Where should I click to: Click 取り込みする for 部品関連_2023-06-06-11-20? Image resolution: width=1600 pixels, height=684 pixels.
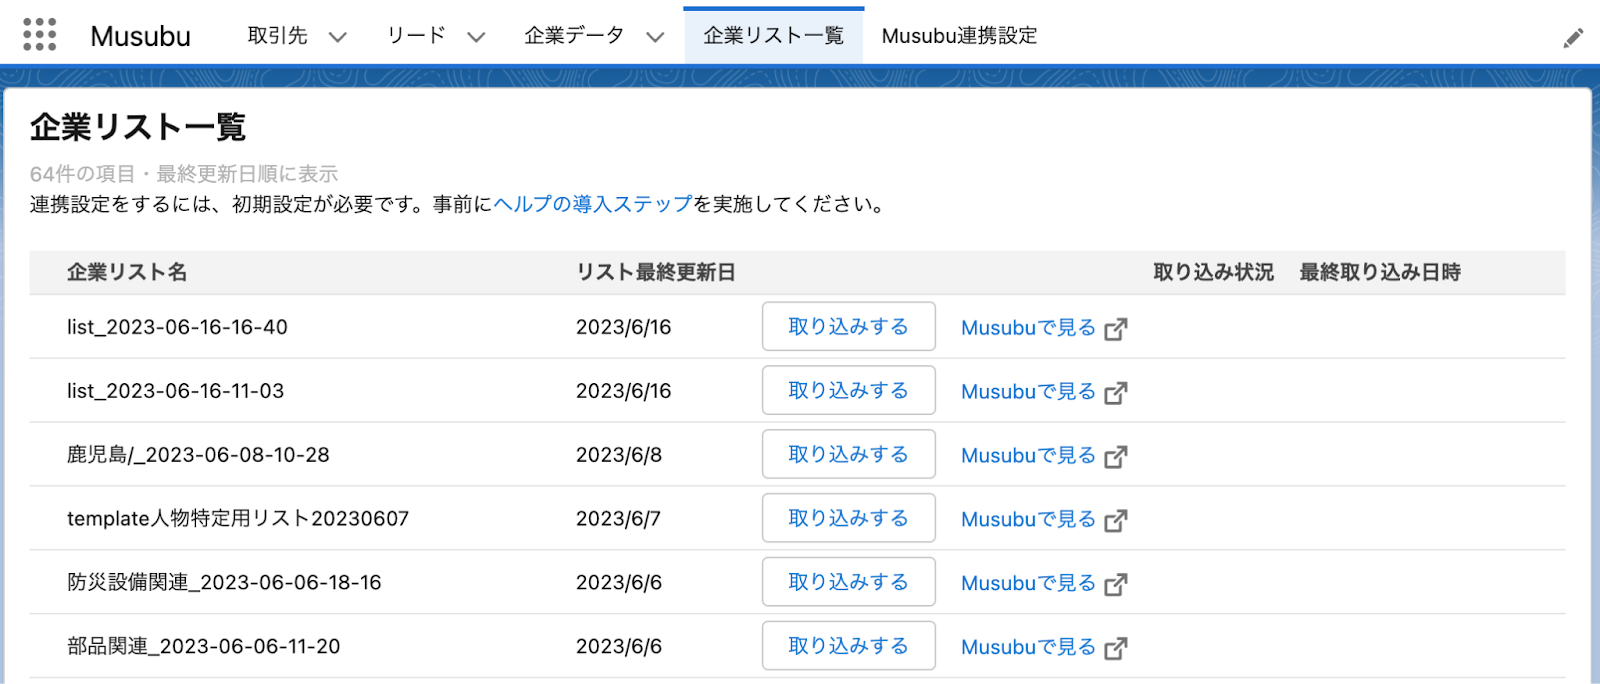[849, 646]
